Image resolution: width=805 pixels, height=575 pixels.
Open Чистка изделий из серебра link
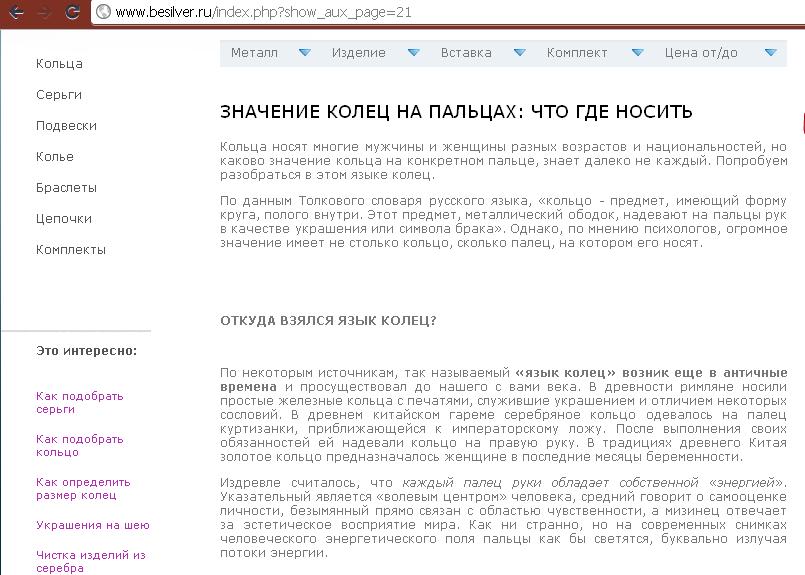tap(91, 562)
